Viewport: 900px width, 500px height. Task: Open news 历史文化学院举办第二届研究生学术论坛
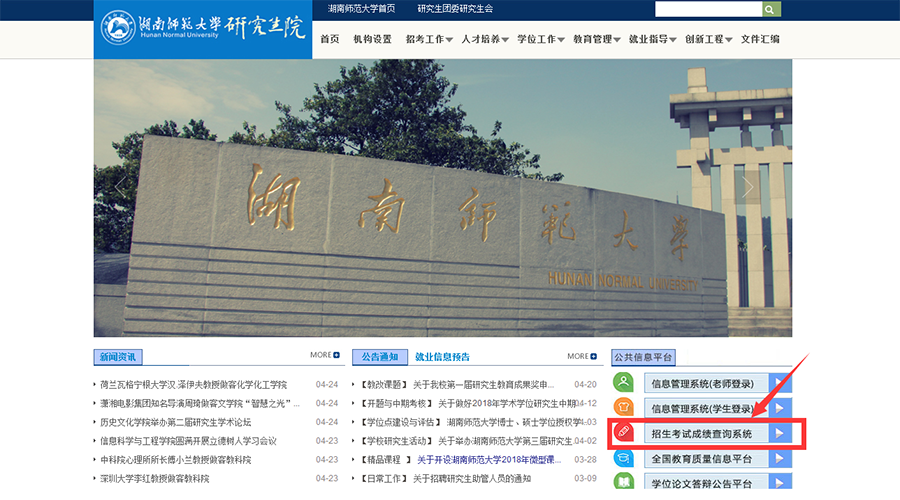pyautogui.click(x=176, y=423)
